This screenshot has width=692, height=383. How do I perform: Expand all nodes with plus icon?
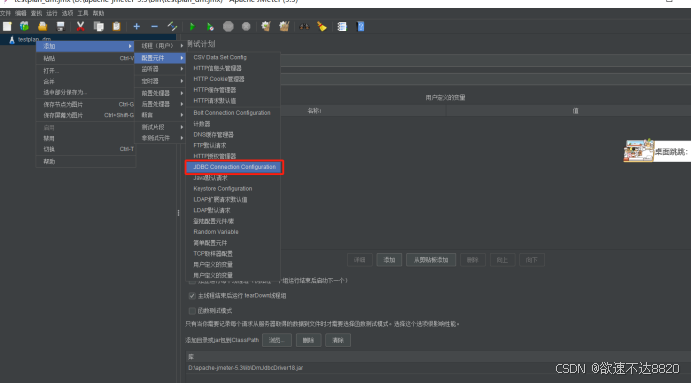pyautogui.click(x=136, y=26)
